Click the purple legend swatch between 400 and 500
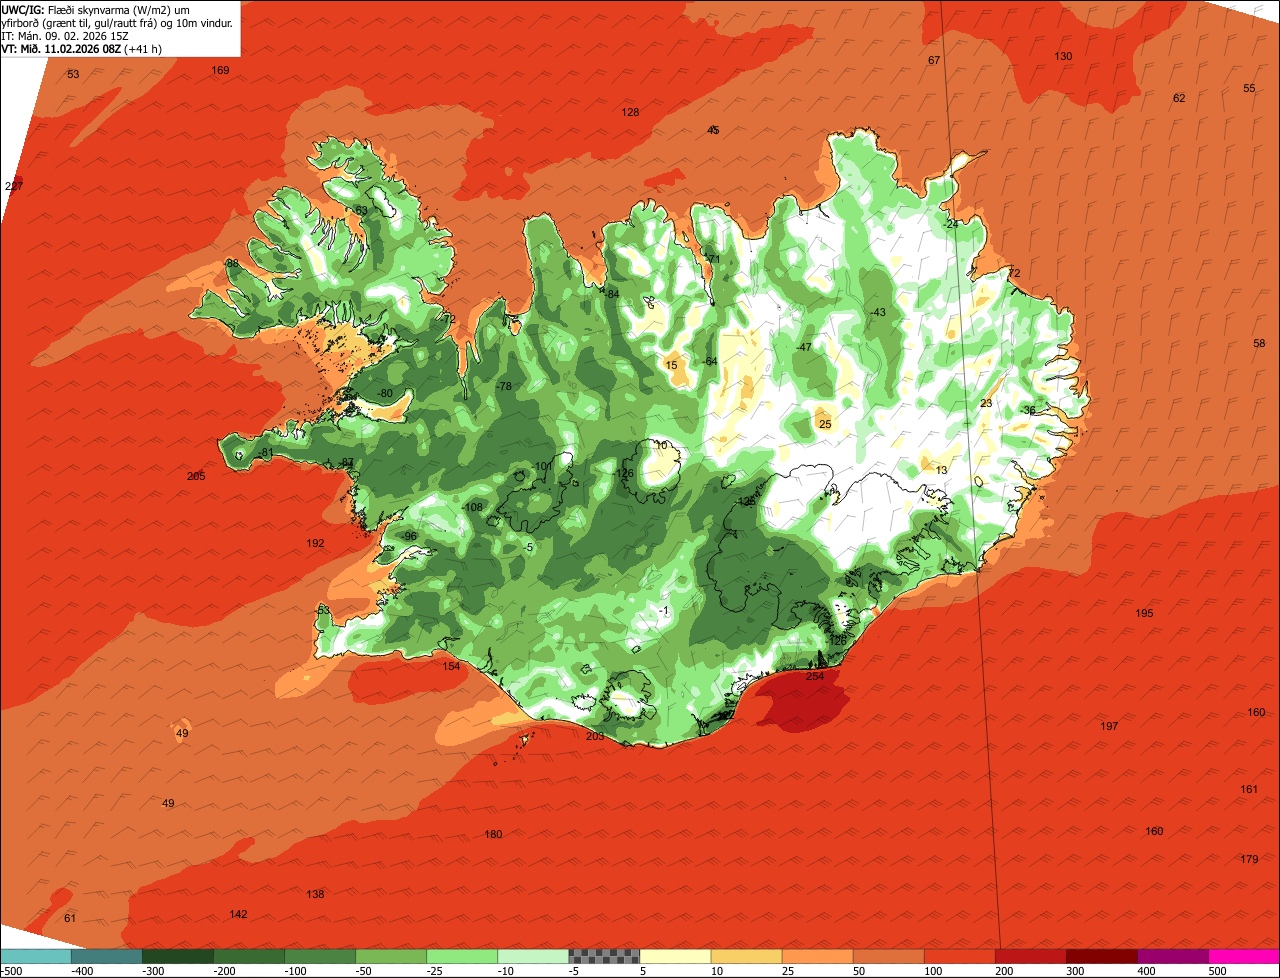This screenshot has height=978, width=1280. tap(1172, 956)
